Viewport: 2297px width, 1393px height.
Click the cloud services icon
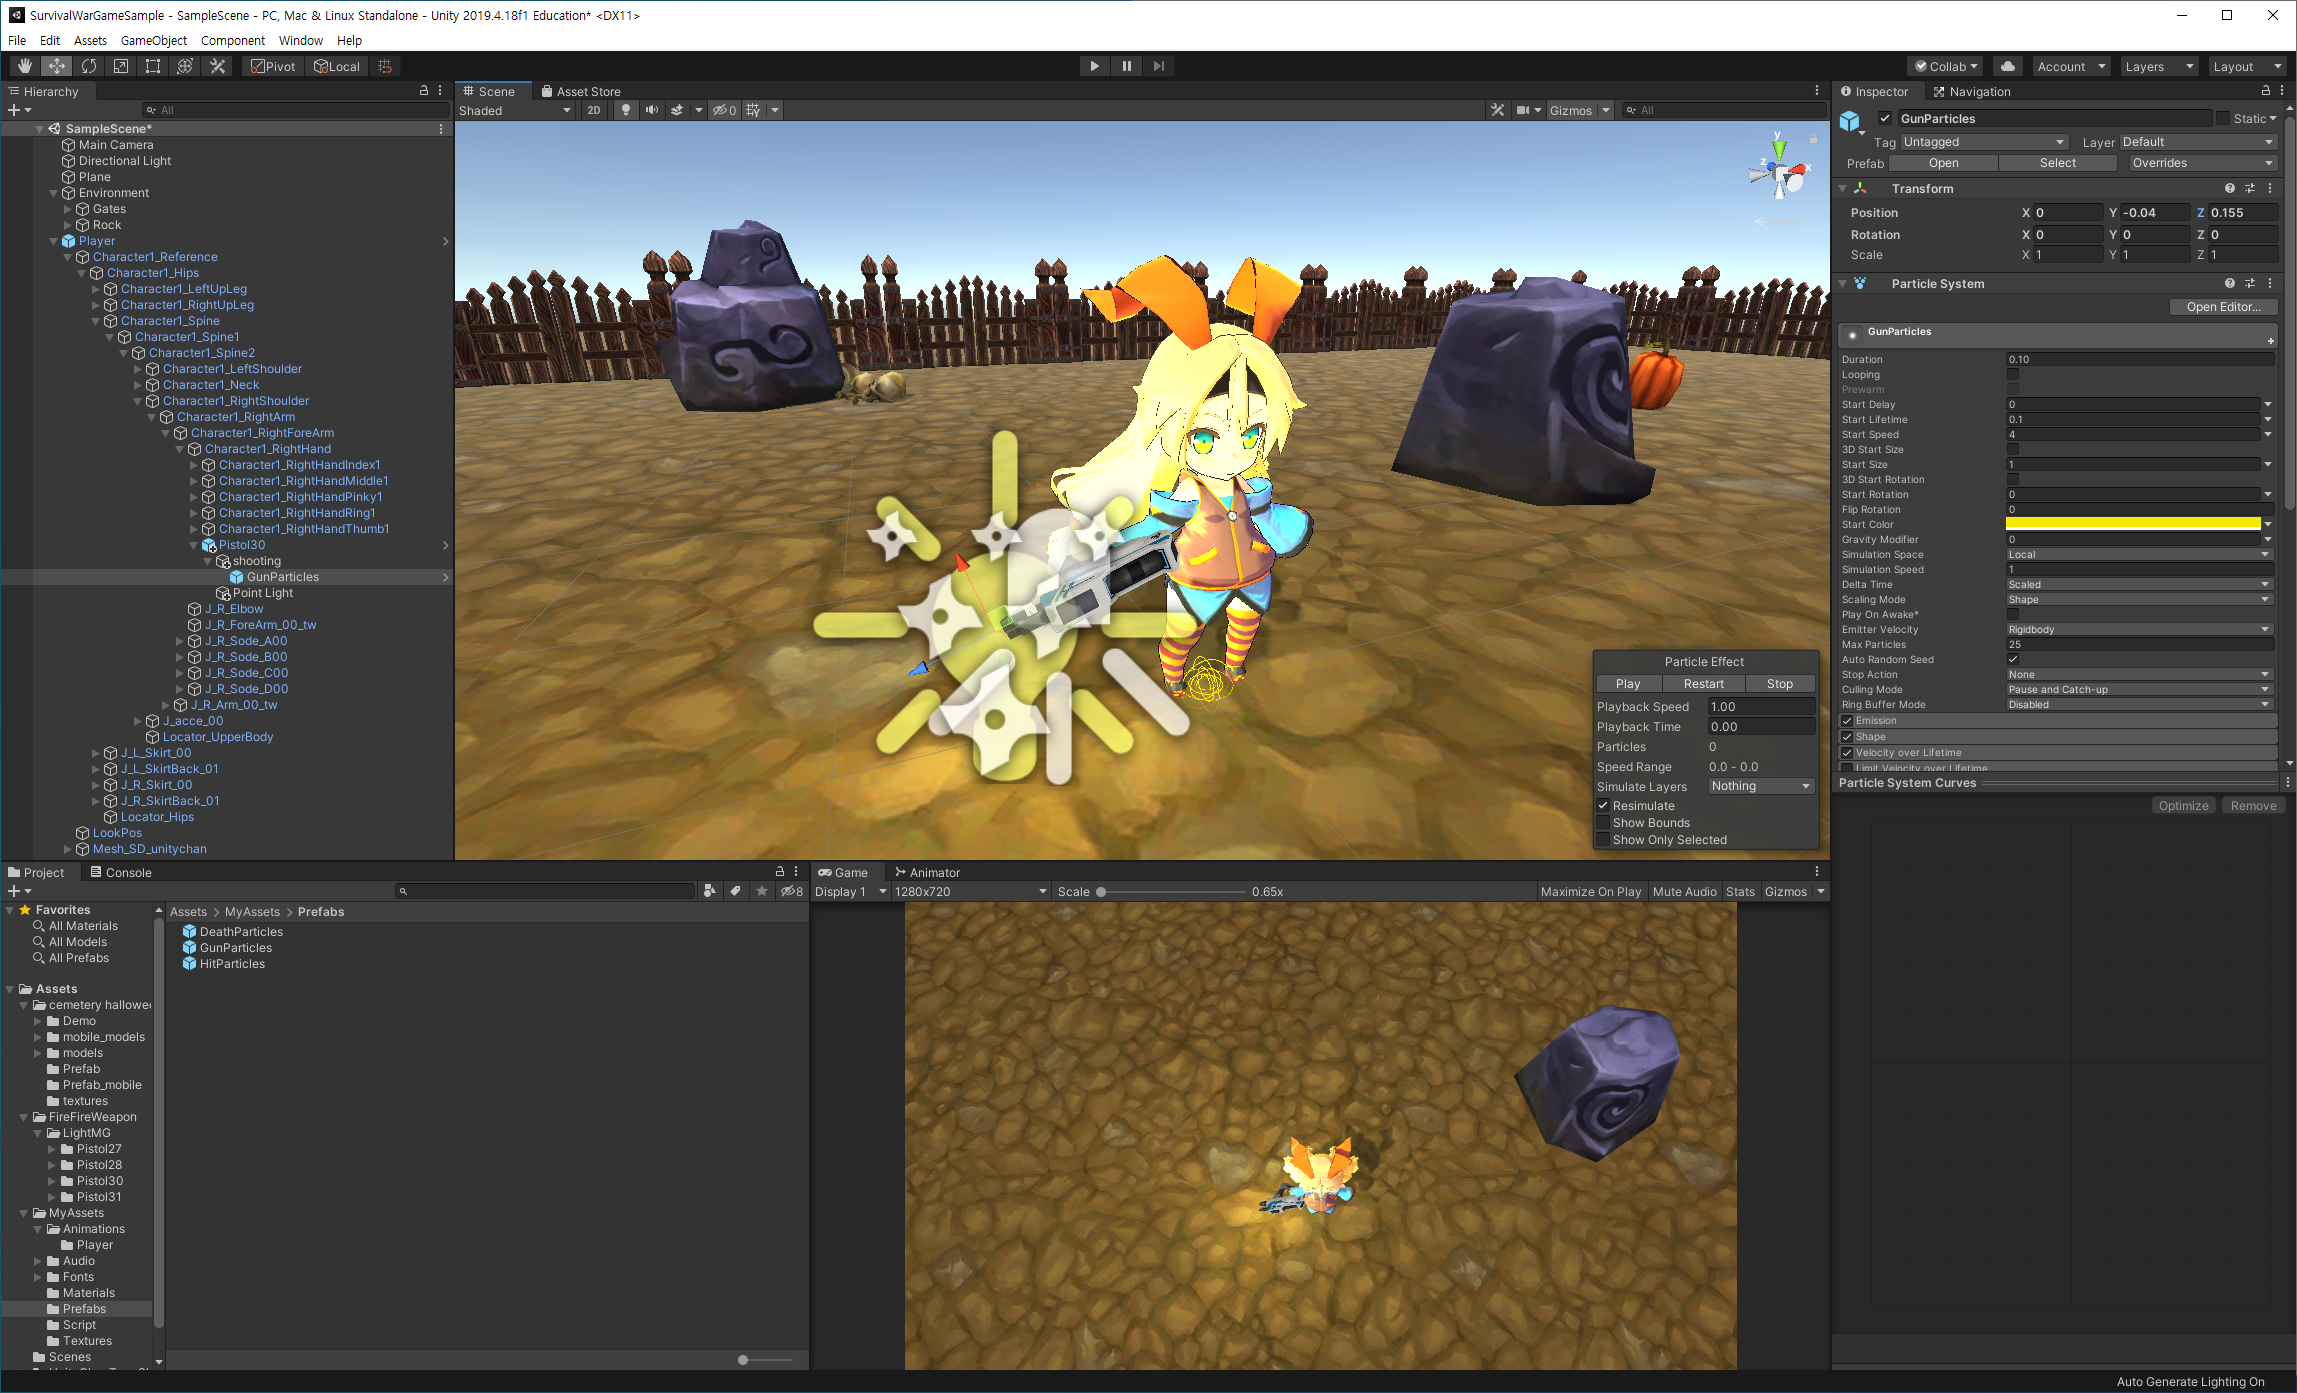(x=2007, y=66)
